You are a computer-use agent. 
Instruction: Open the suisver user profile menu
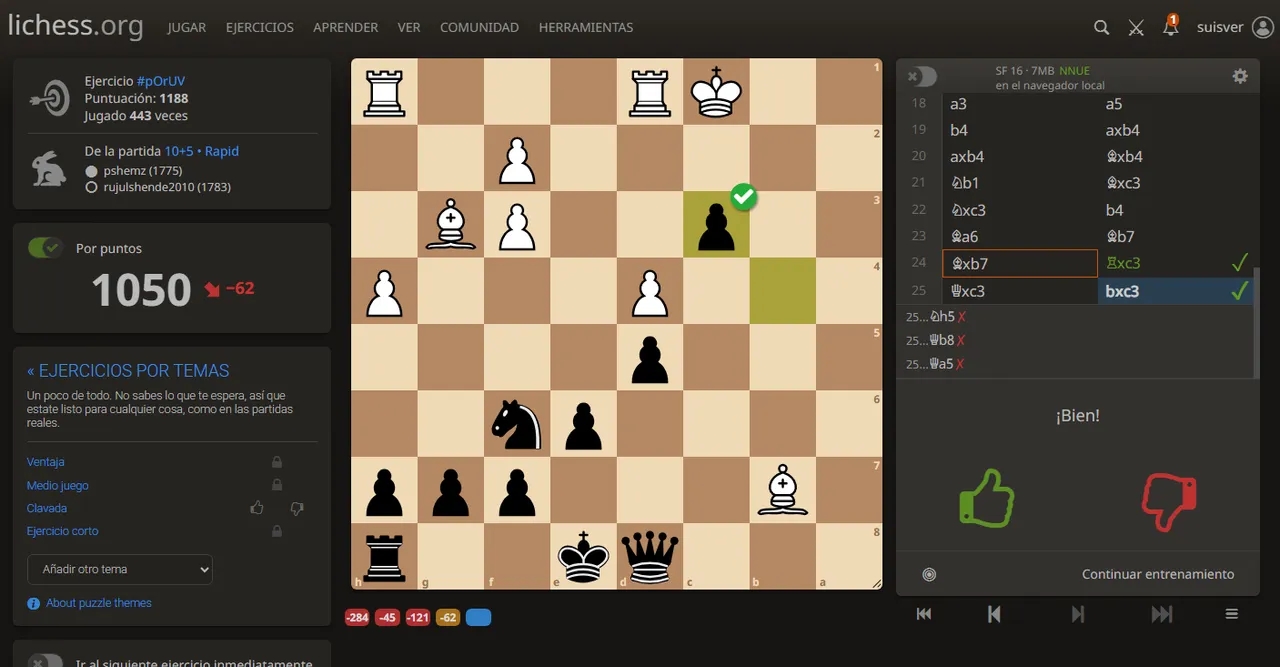click(1234, 28)
